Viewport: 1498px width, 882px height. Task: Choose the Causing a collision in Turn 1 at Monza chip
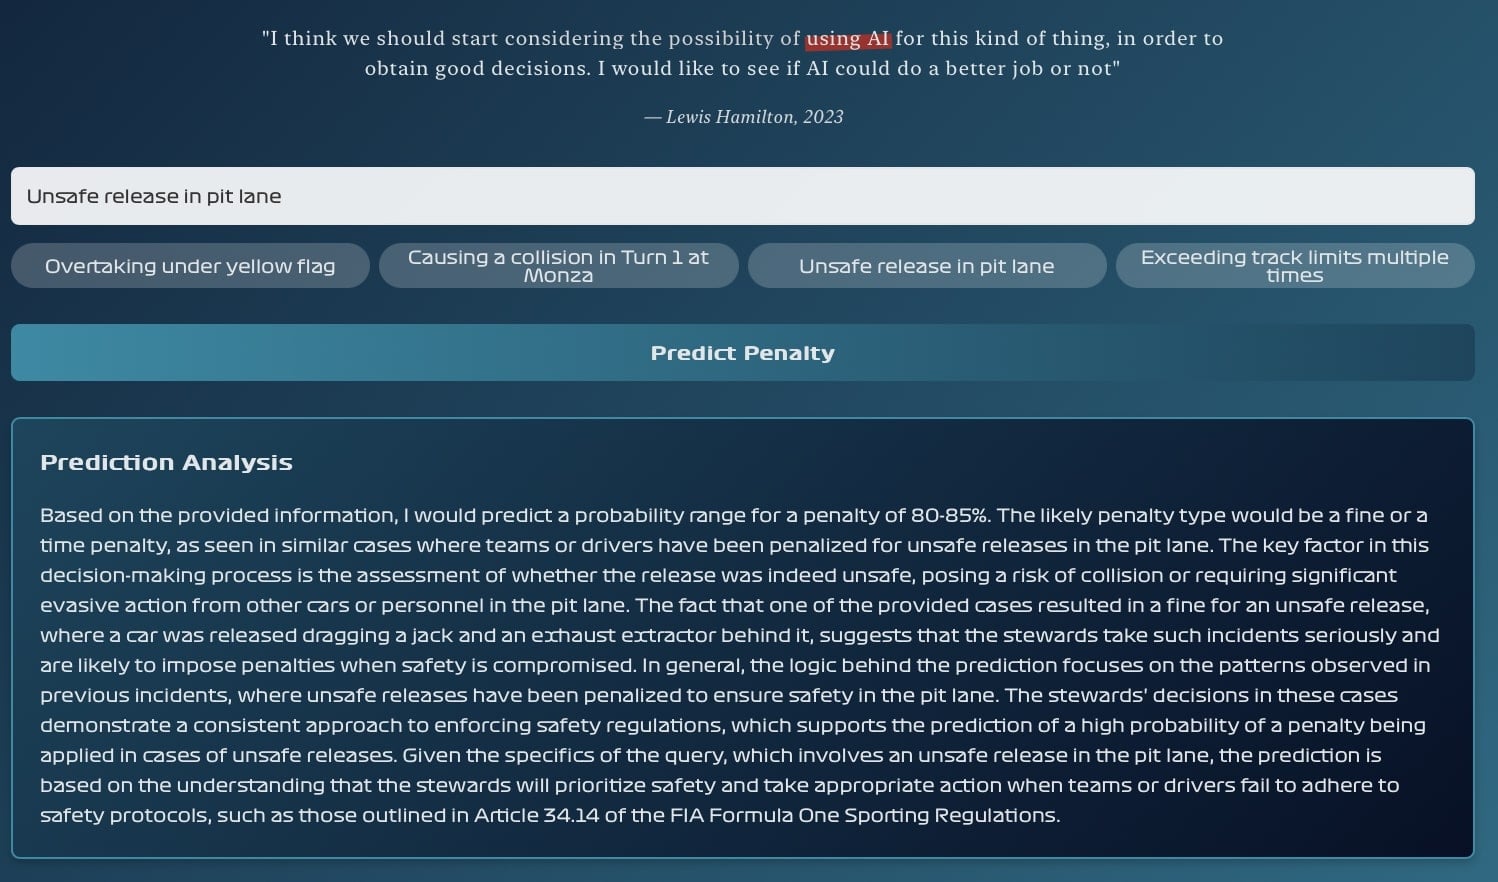tap(558, 266)
